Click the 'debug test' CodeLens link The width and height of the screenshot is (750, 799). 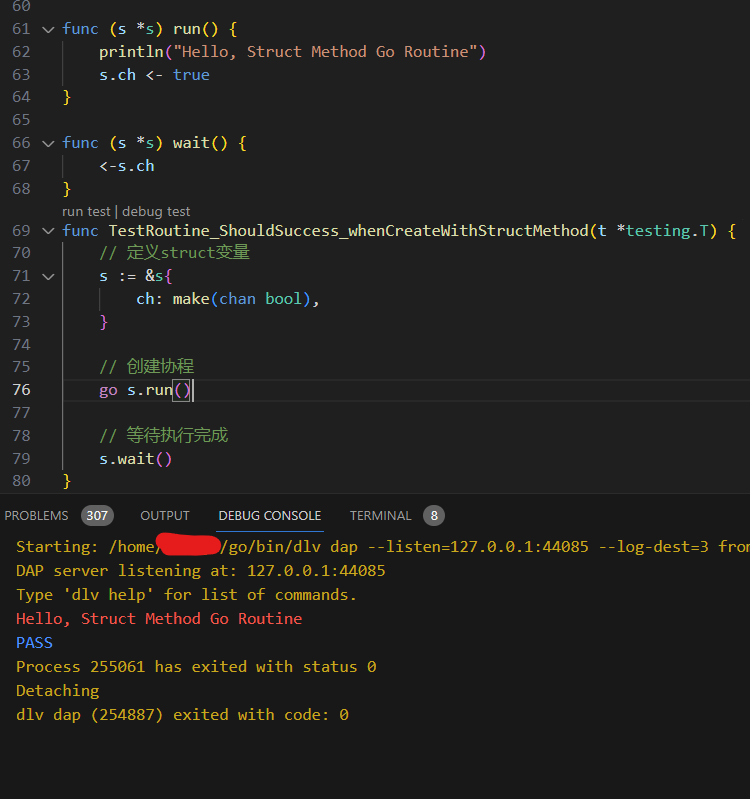(156, 211)
